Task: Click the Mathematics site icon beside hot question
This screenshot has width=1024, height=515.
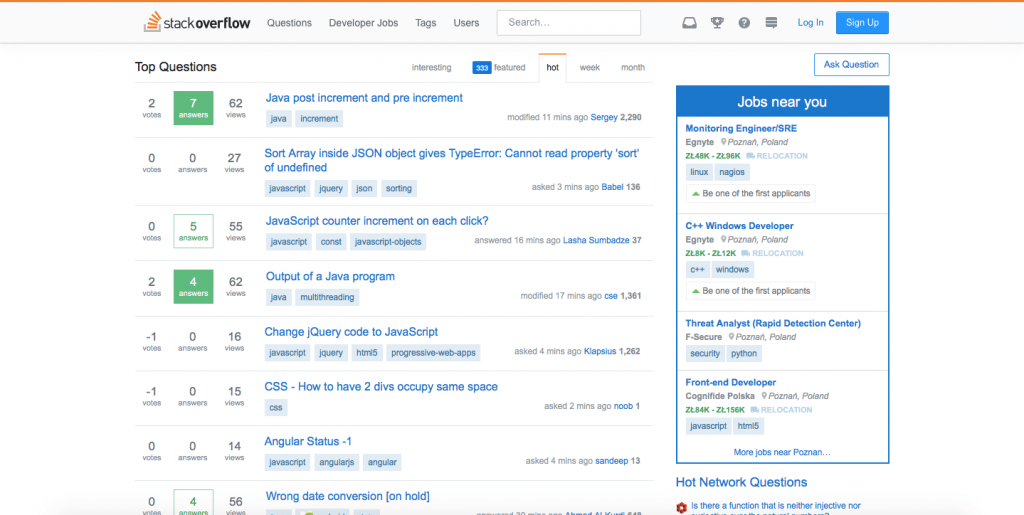Action: pos(682,507)
